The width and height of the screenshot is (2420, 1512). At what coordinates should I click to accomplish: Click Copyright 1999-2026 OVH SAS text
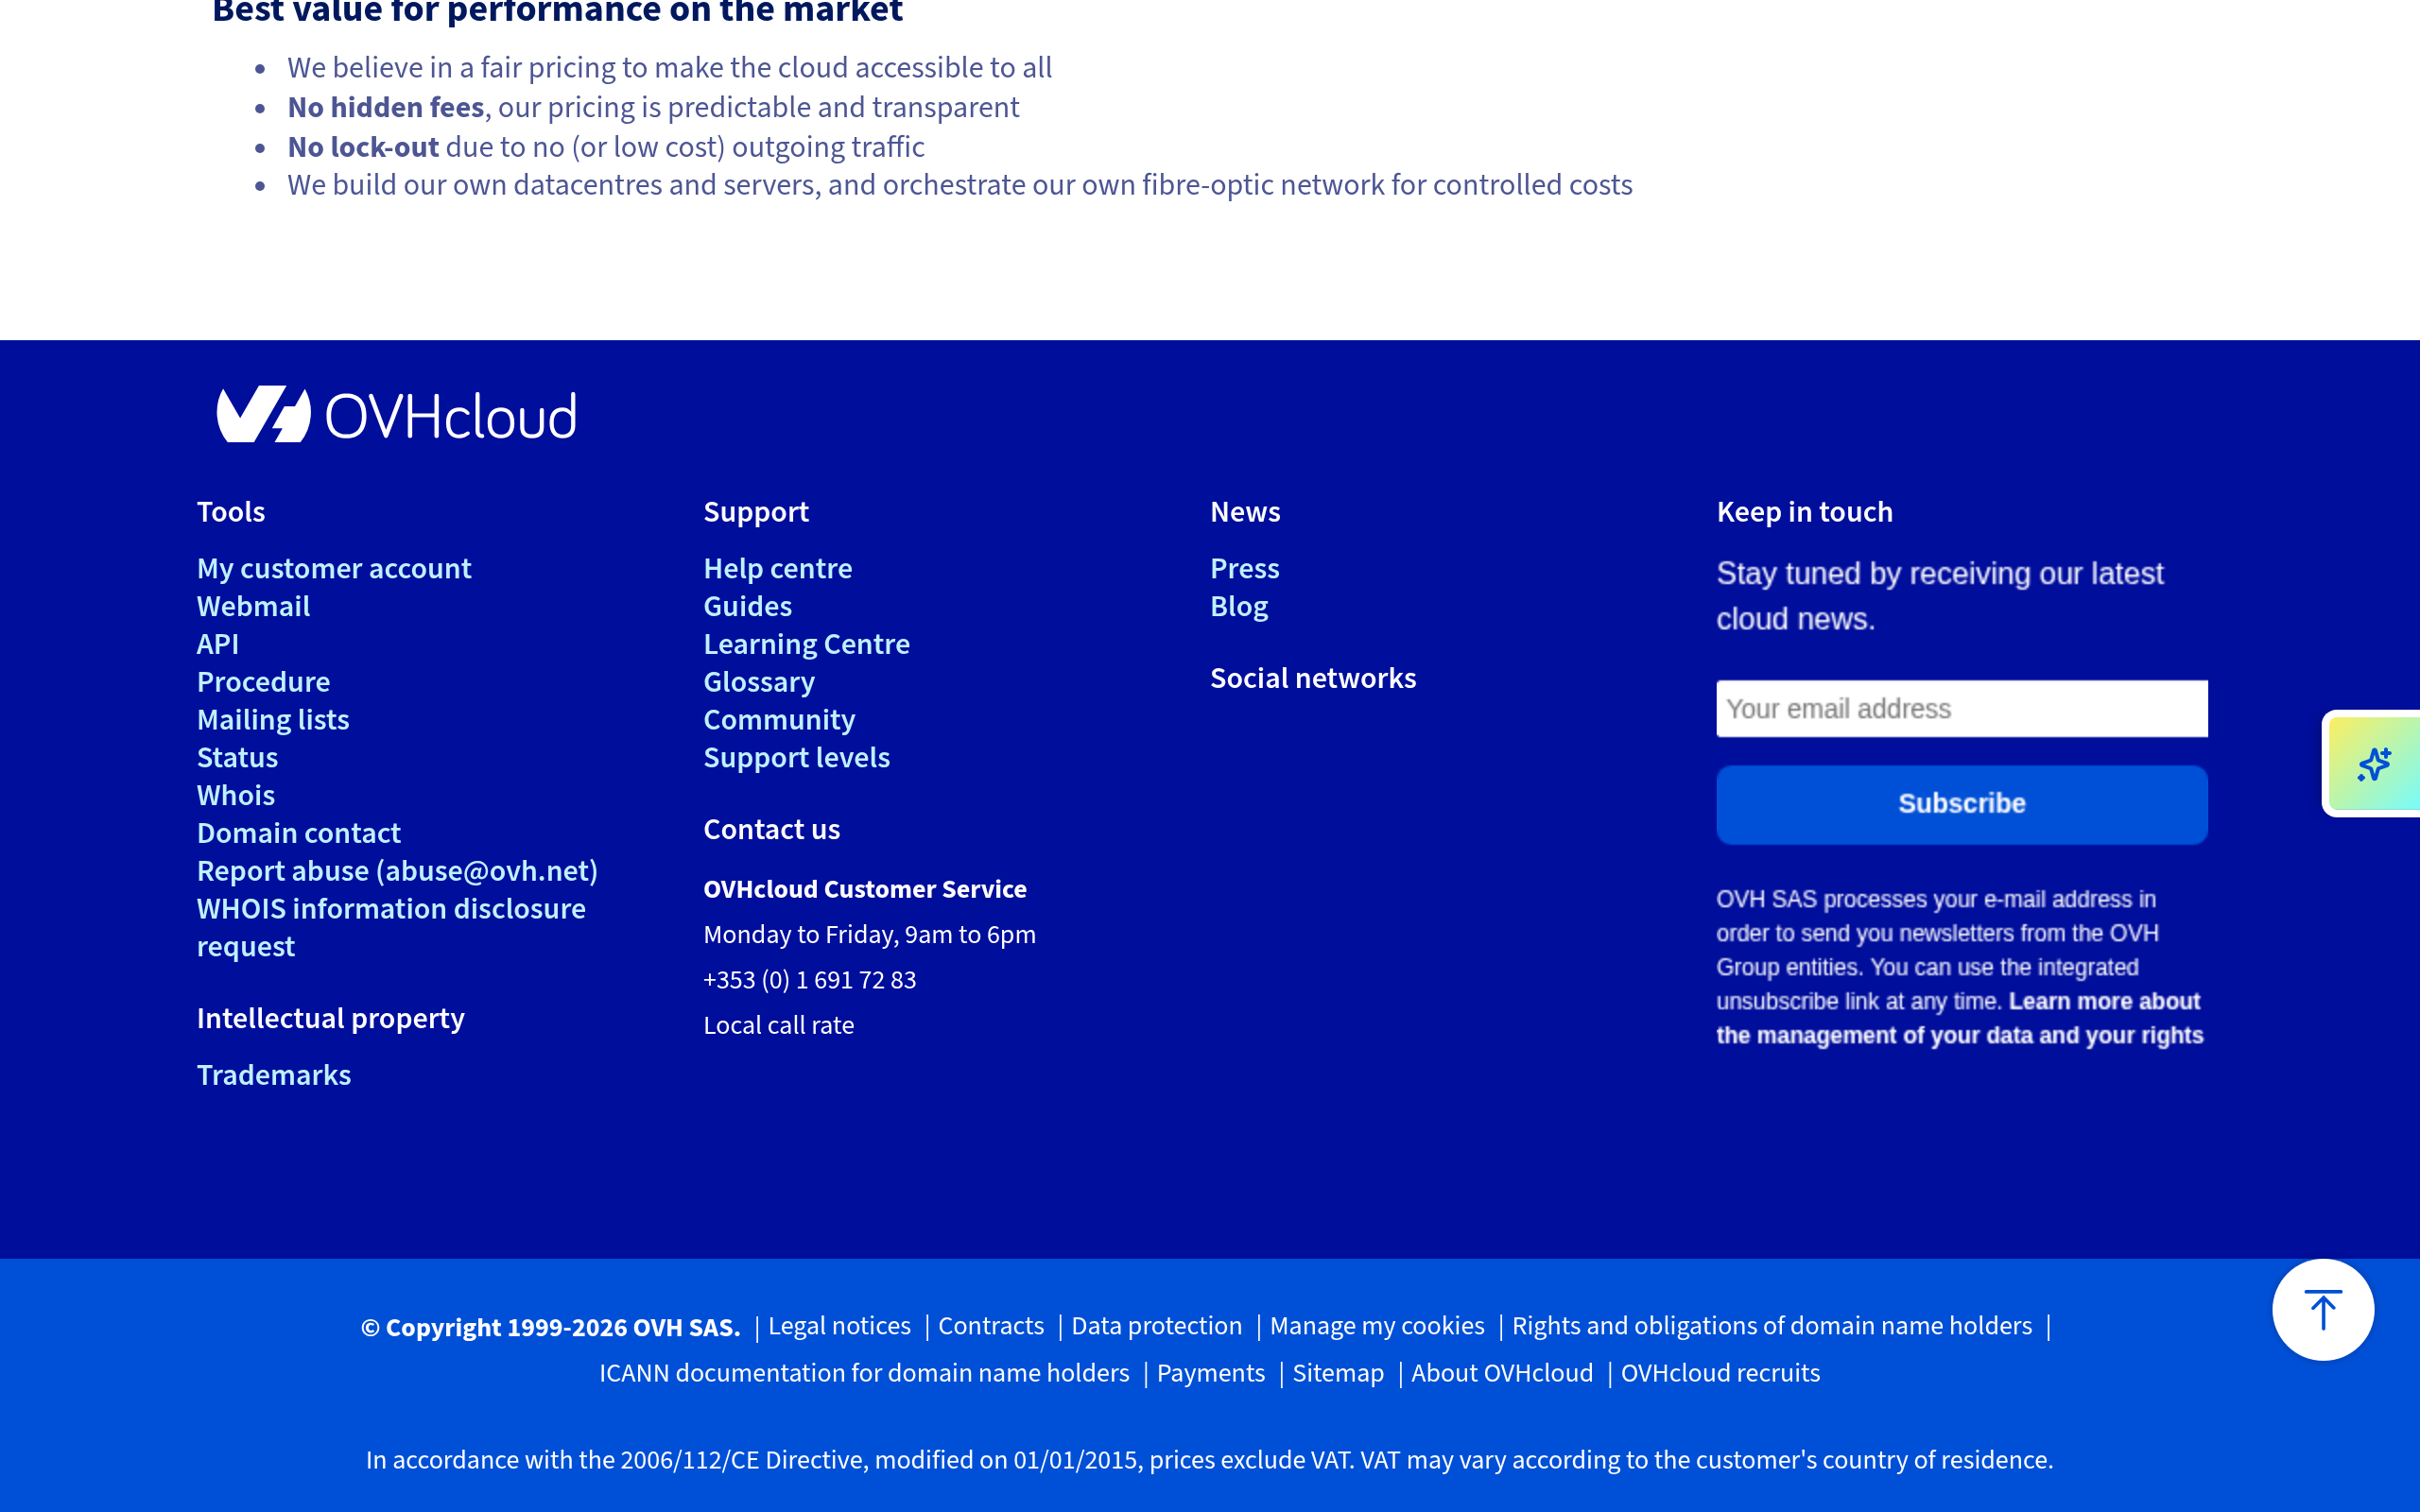point(551,1327)
